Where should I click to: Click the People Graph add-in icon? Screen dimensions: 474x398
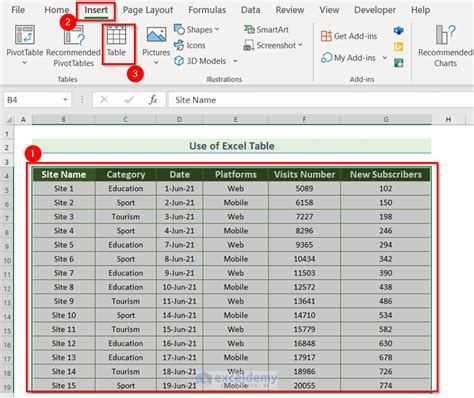[399, 62]
